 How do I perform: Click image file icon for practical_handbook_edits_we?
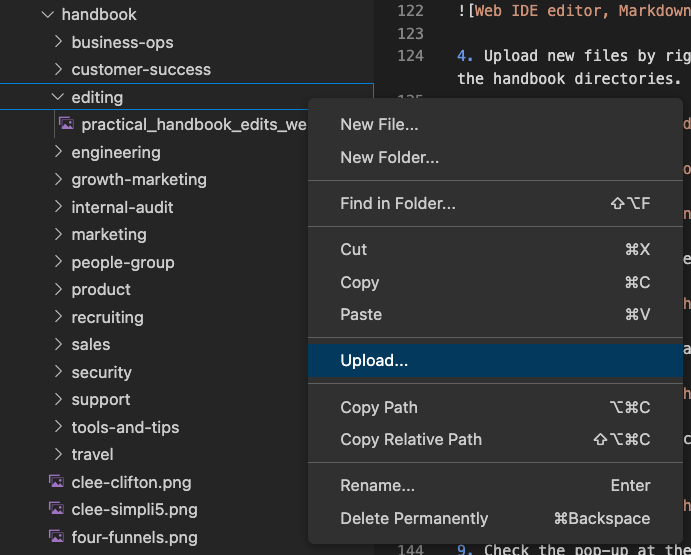click(x=67, y=124)
